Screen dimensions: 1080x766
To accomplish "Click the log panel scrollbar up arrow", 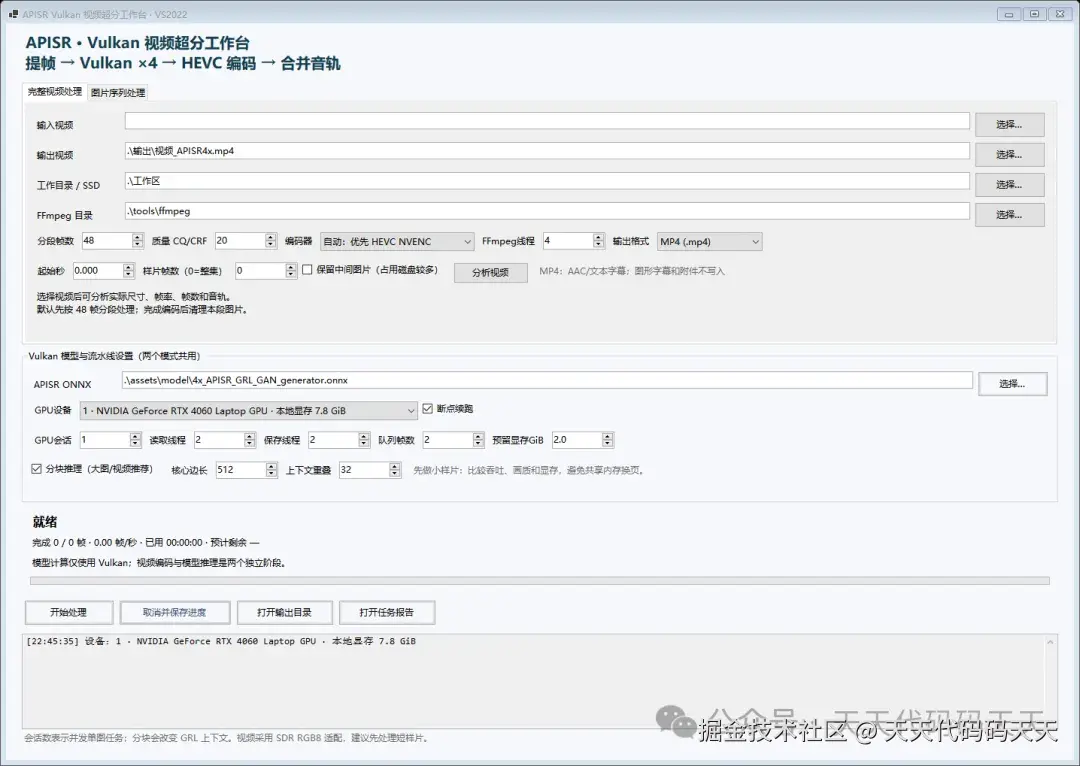I will point(1050,642).
